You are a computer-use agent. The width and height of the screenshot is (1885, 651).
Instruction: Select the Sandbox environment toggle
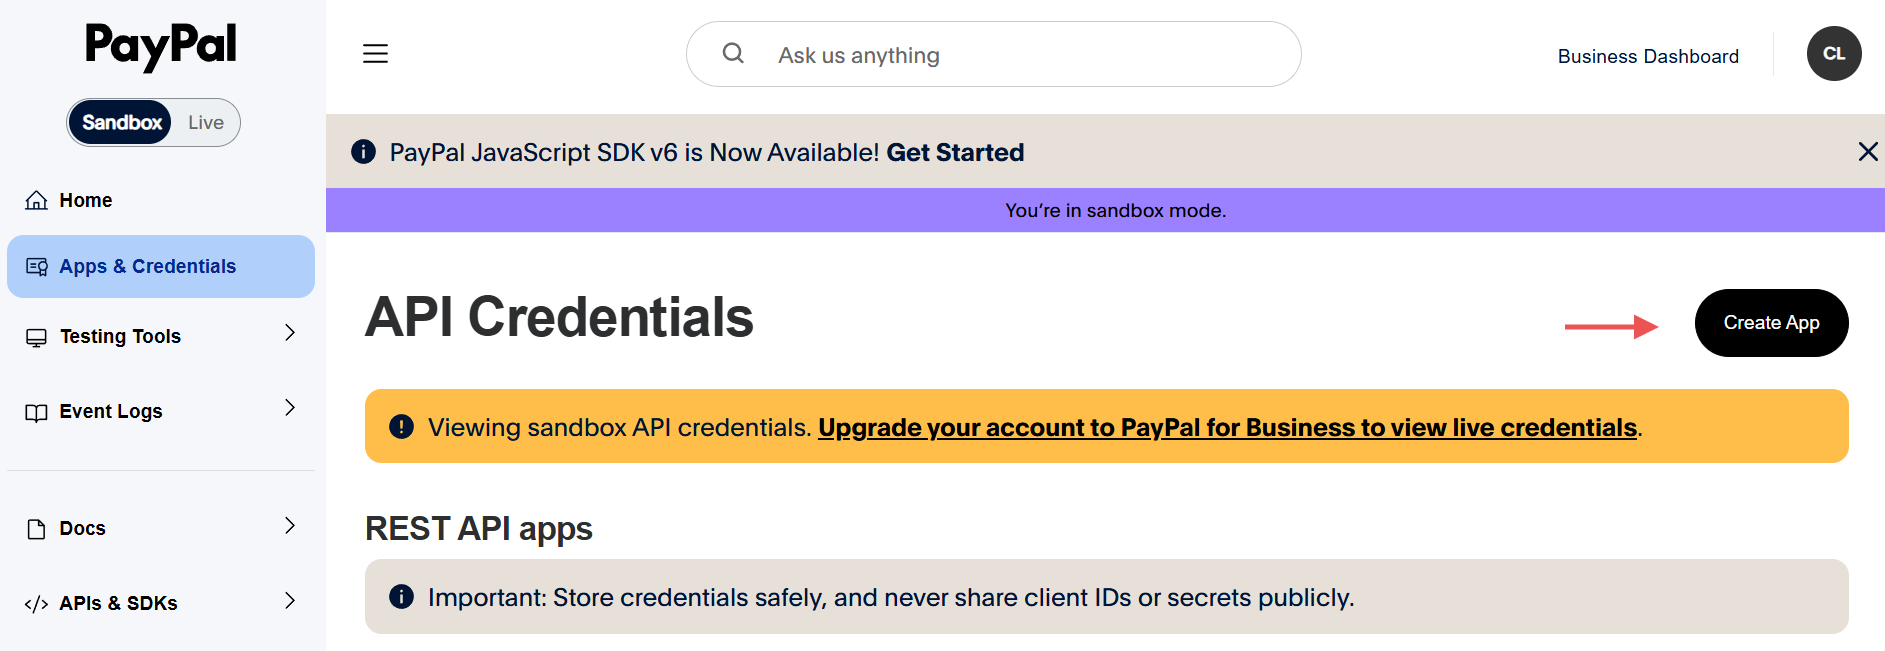(122, 123)
